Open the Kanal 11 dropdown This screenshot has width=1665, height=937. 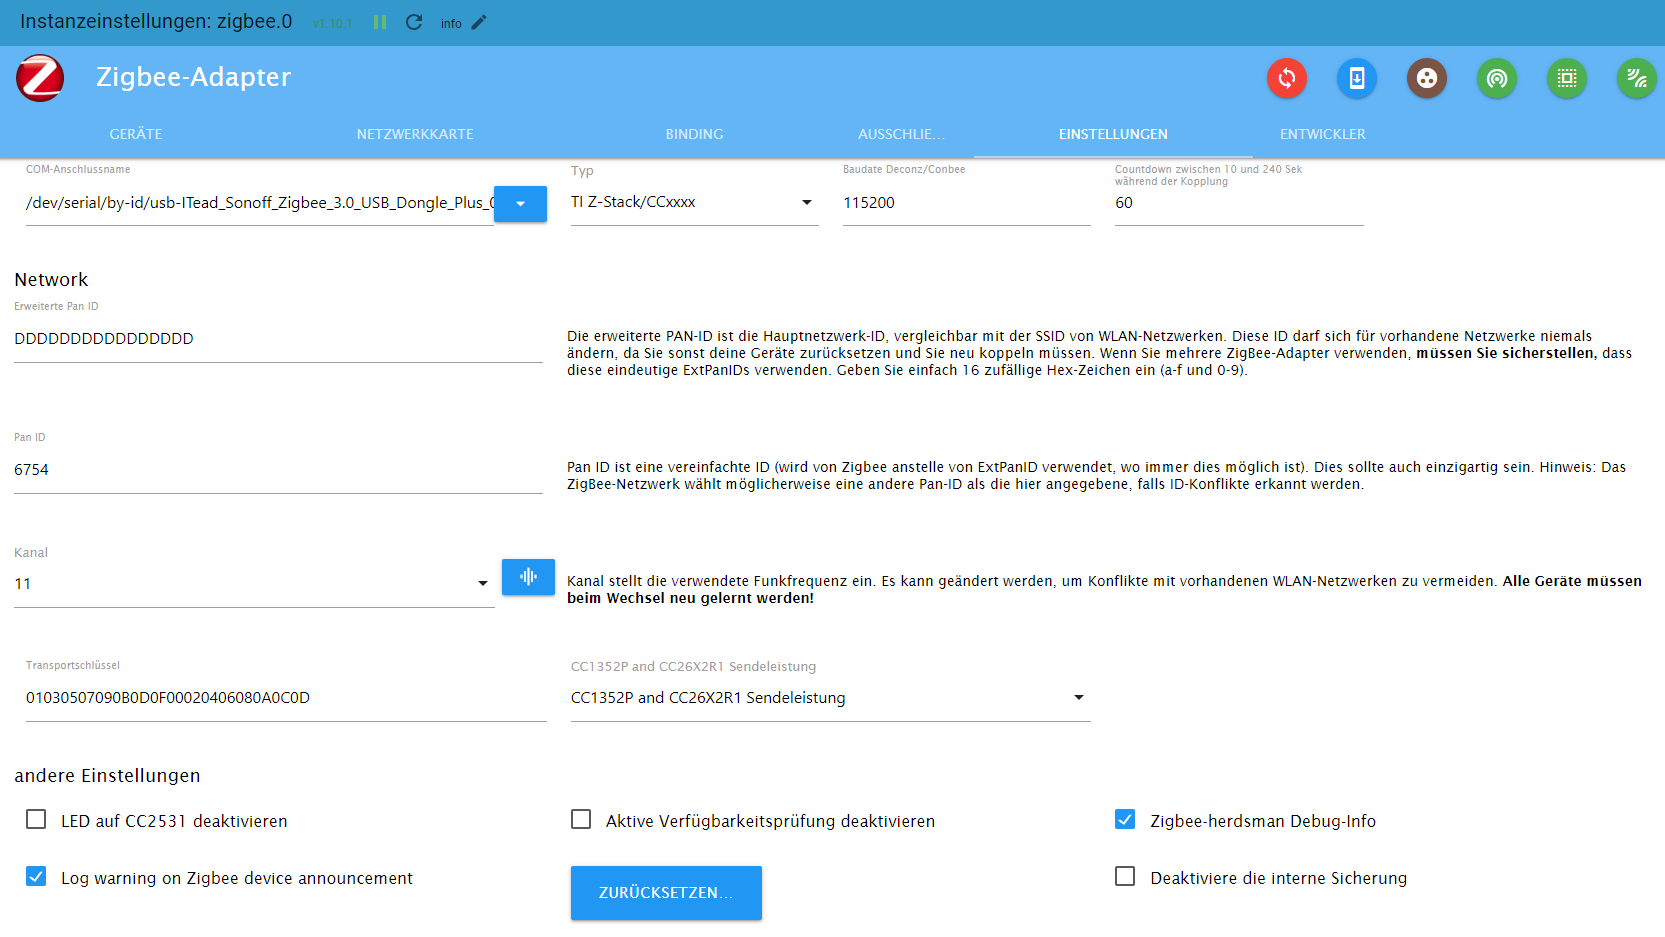click(x=254, y=584)
